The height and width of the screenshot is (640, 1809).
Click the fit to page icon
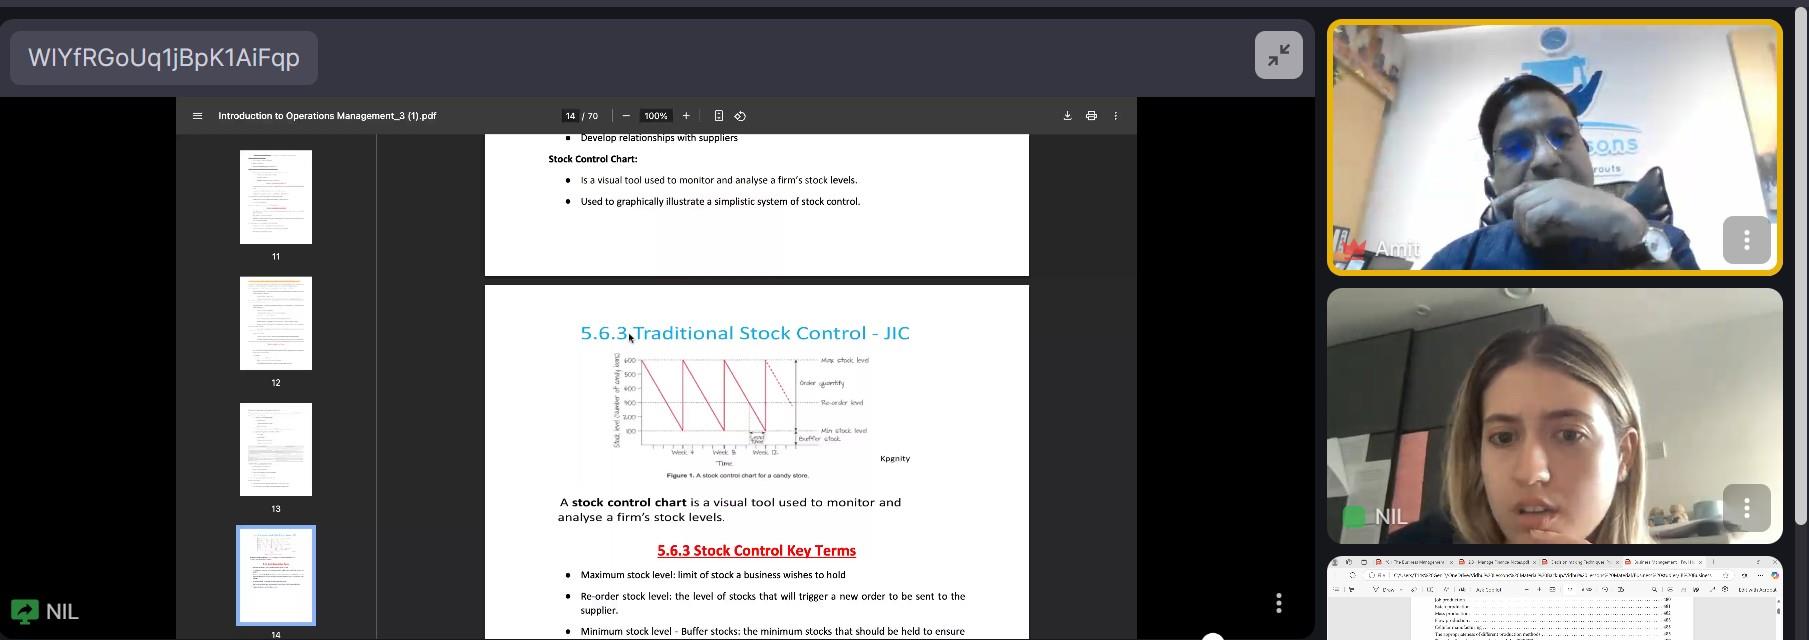pyautogui.click(x=718, y=116)
